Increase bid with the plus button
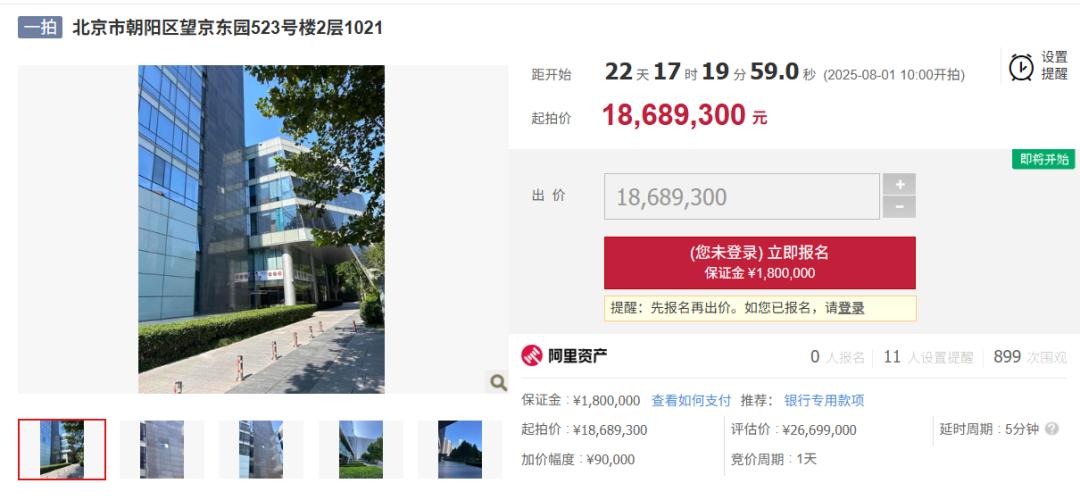Viewport: 1080px width, 500px height. click(900, 185)
